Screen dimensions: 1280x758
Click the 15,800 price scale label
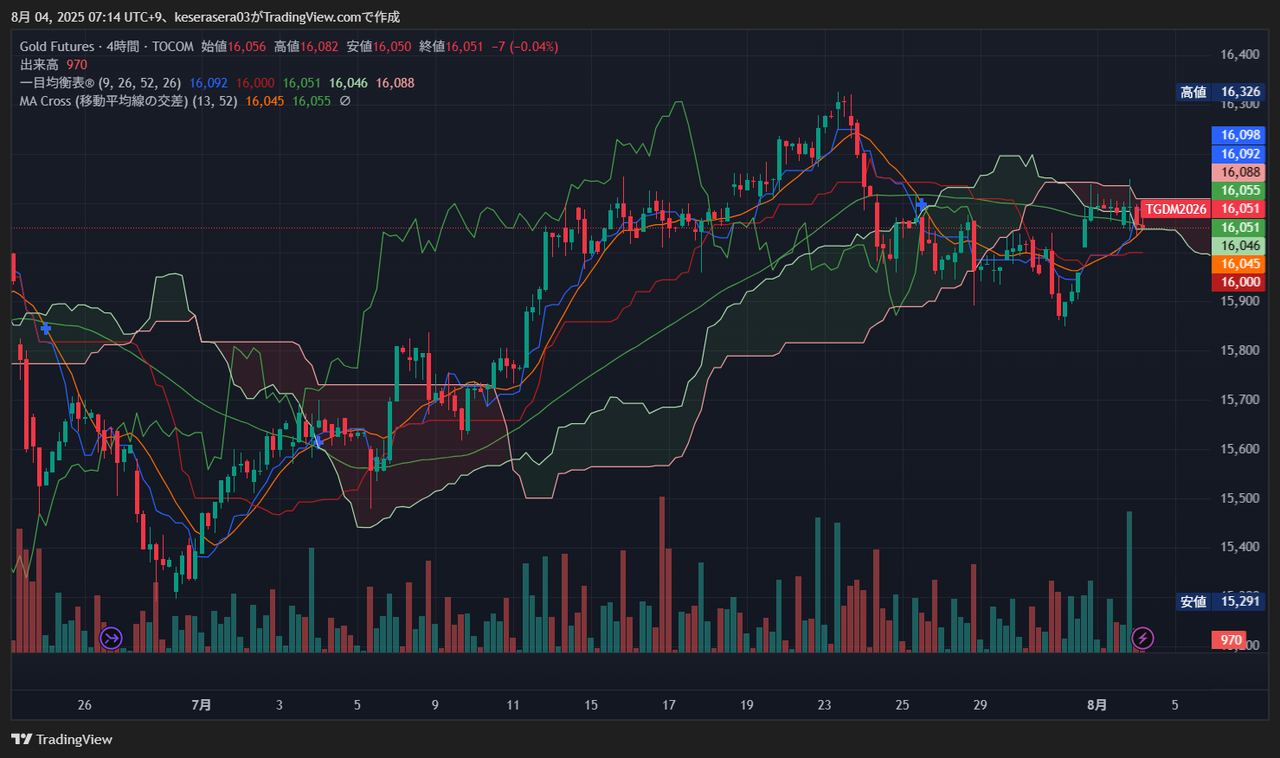[1240, 351]
